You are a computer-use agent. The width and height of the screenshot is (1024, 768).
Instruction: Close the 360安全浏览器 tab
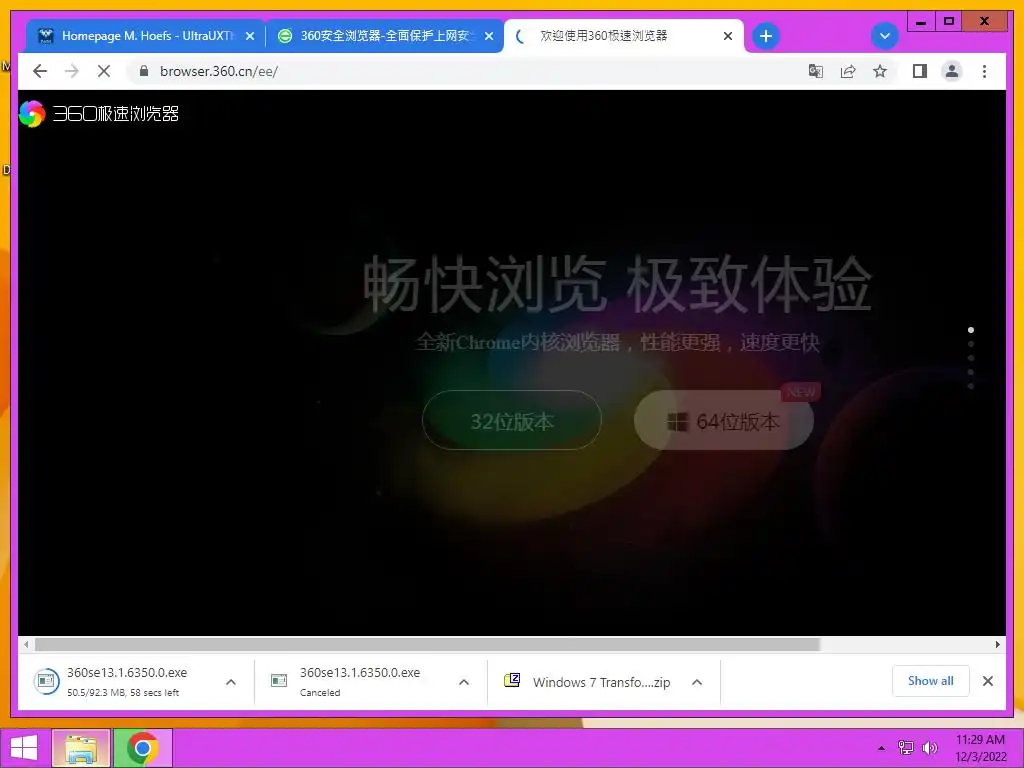pyautogui.click(x=488, y=36)
